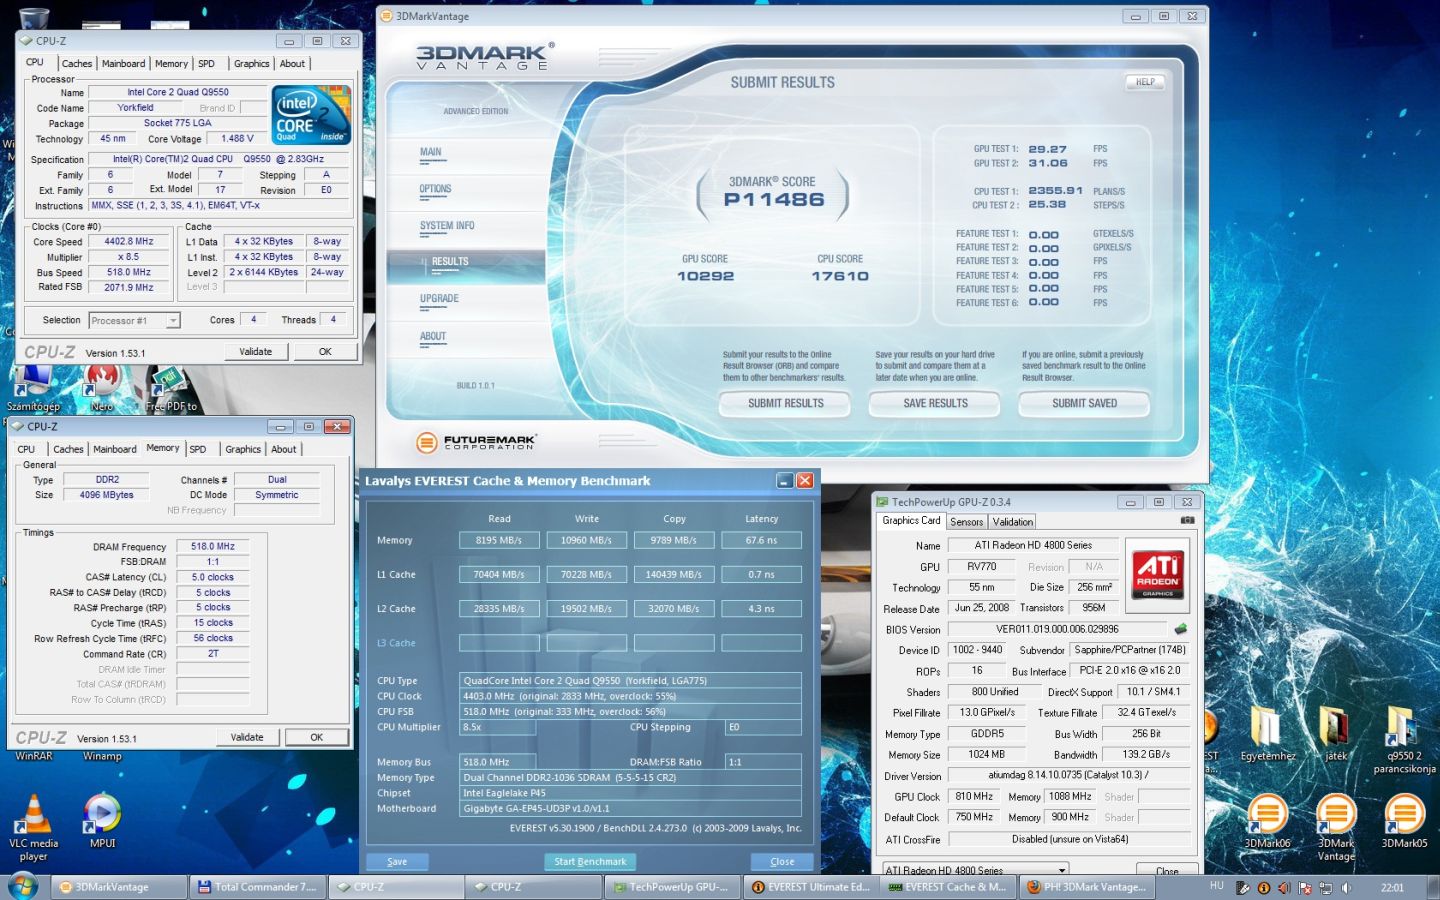
Task: Click the volume speaker tray icon
Action: point(1346,887)
